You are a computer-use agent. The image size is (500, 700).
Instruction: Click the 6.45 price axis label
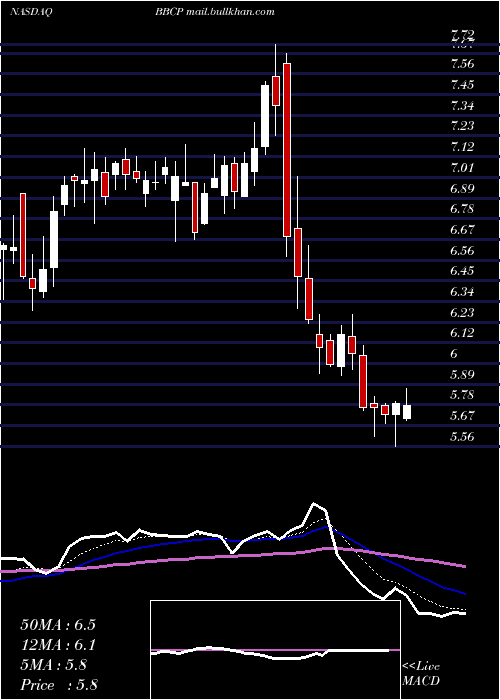click(x=462, y=271)
